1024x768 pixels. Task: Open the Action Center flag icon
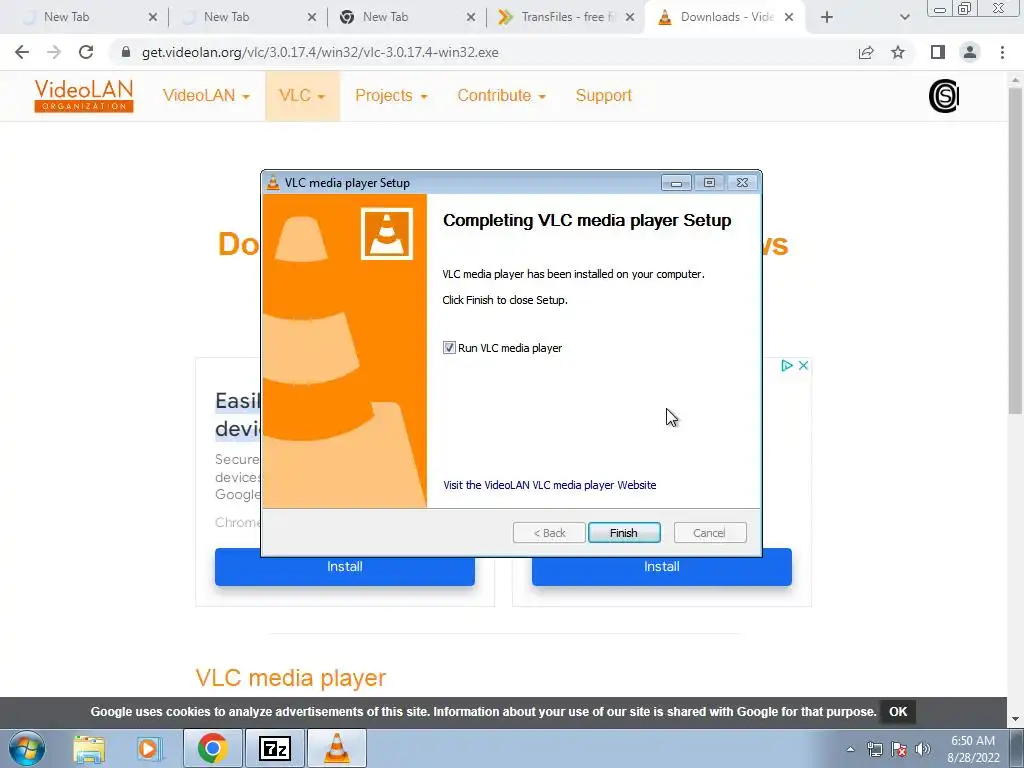pos(899,749)
